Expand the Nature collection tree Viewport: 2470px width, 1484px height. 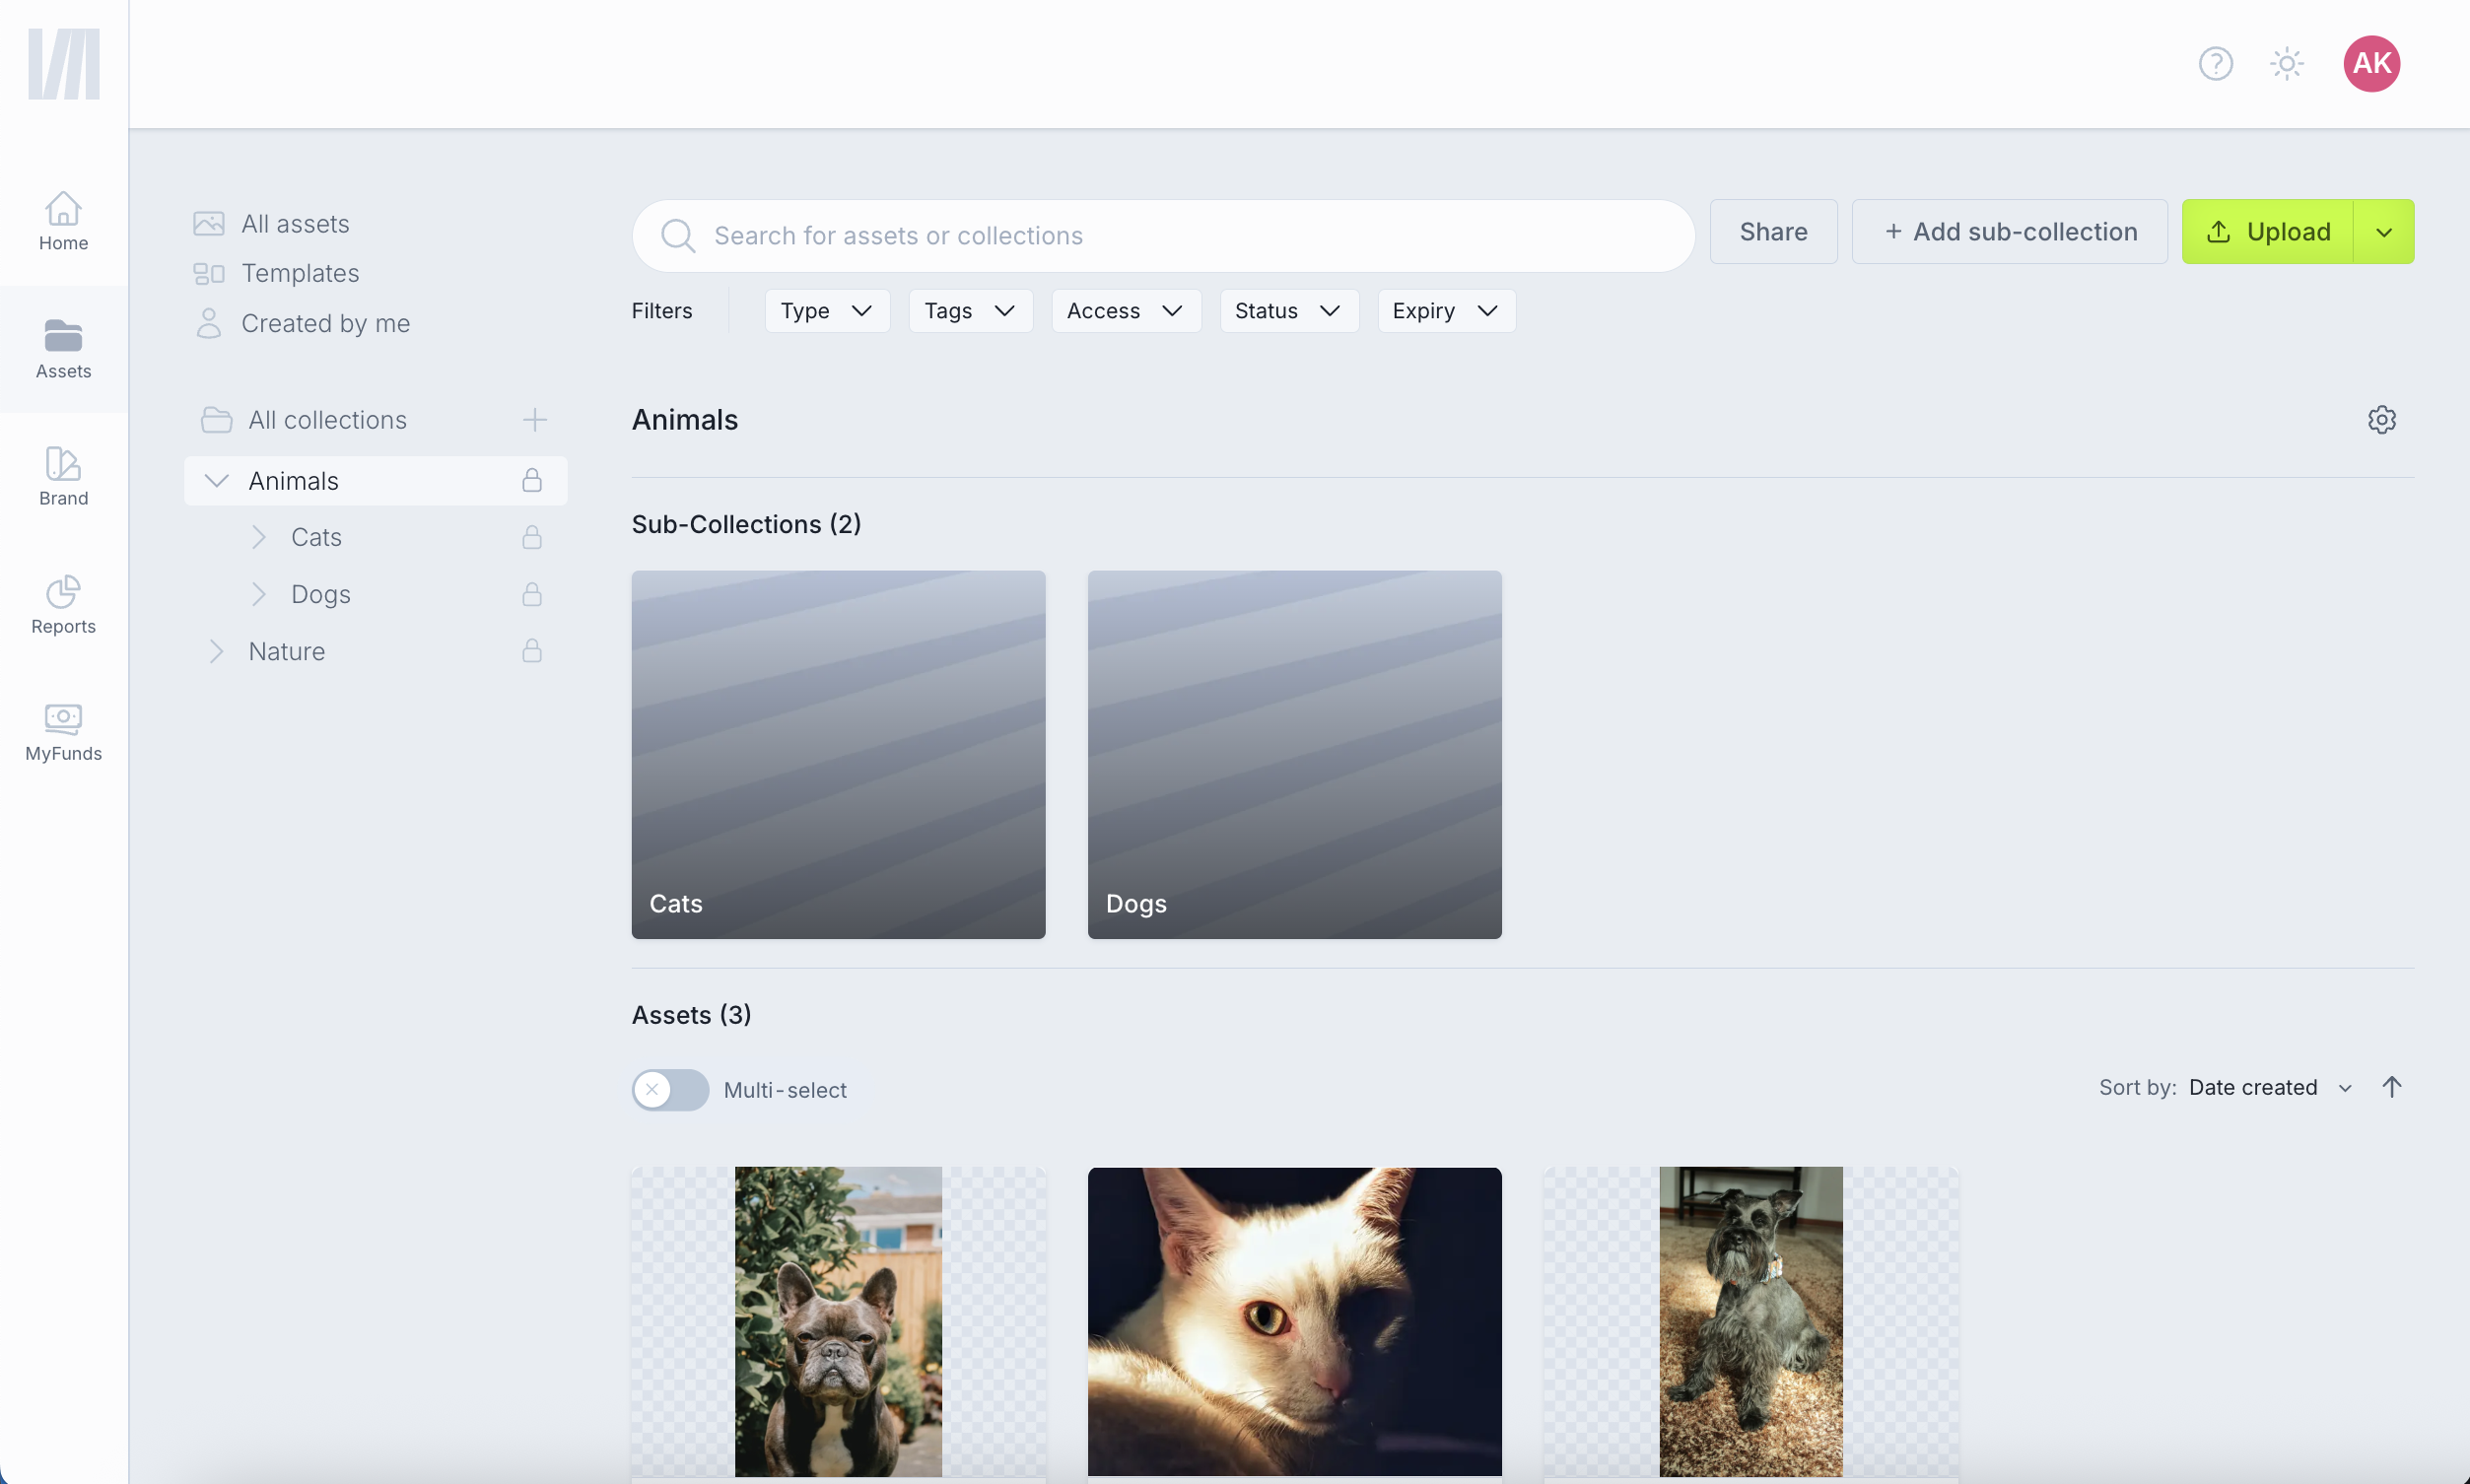tap(216, 652)
